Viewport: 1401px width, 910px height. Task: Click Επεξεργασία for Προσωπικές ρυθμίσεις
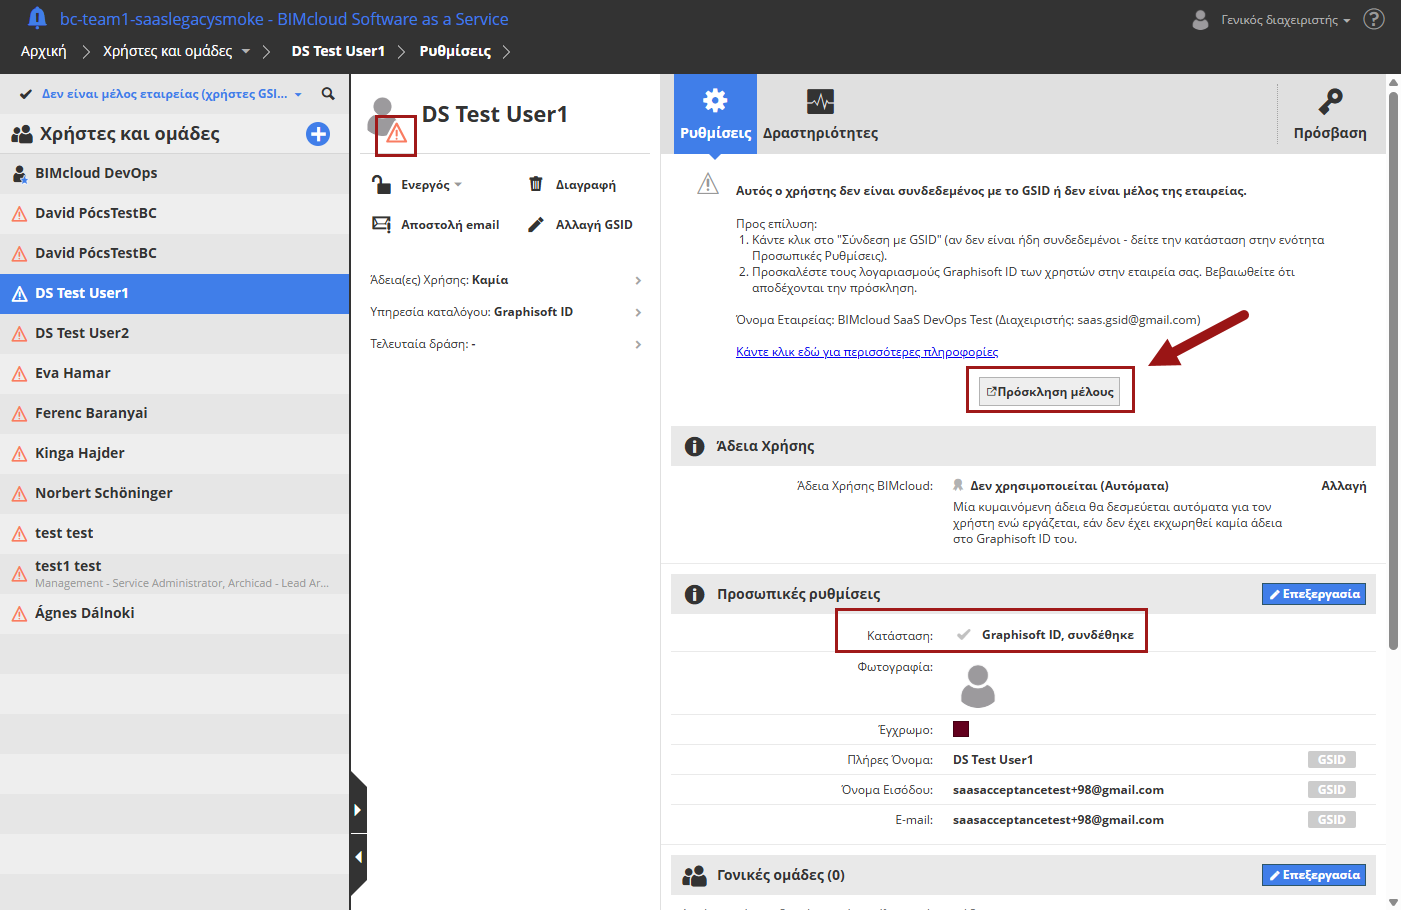tap(1314, 594)
